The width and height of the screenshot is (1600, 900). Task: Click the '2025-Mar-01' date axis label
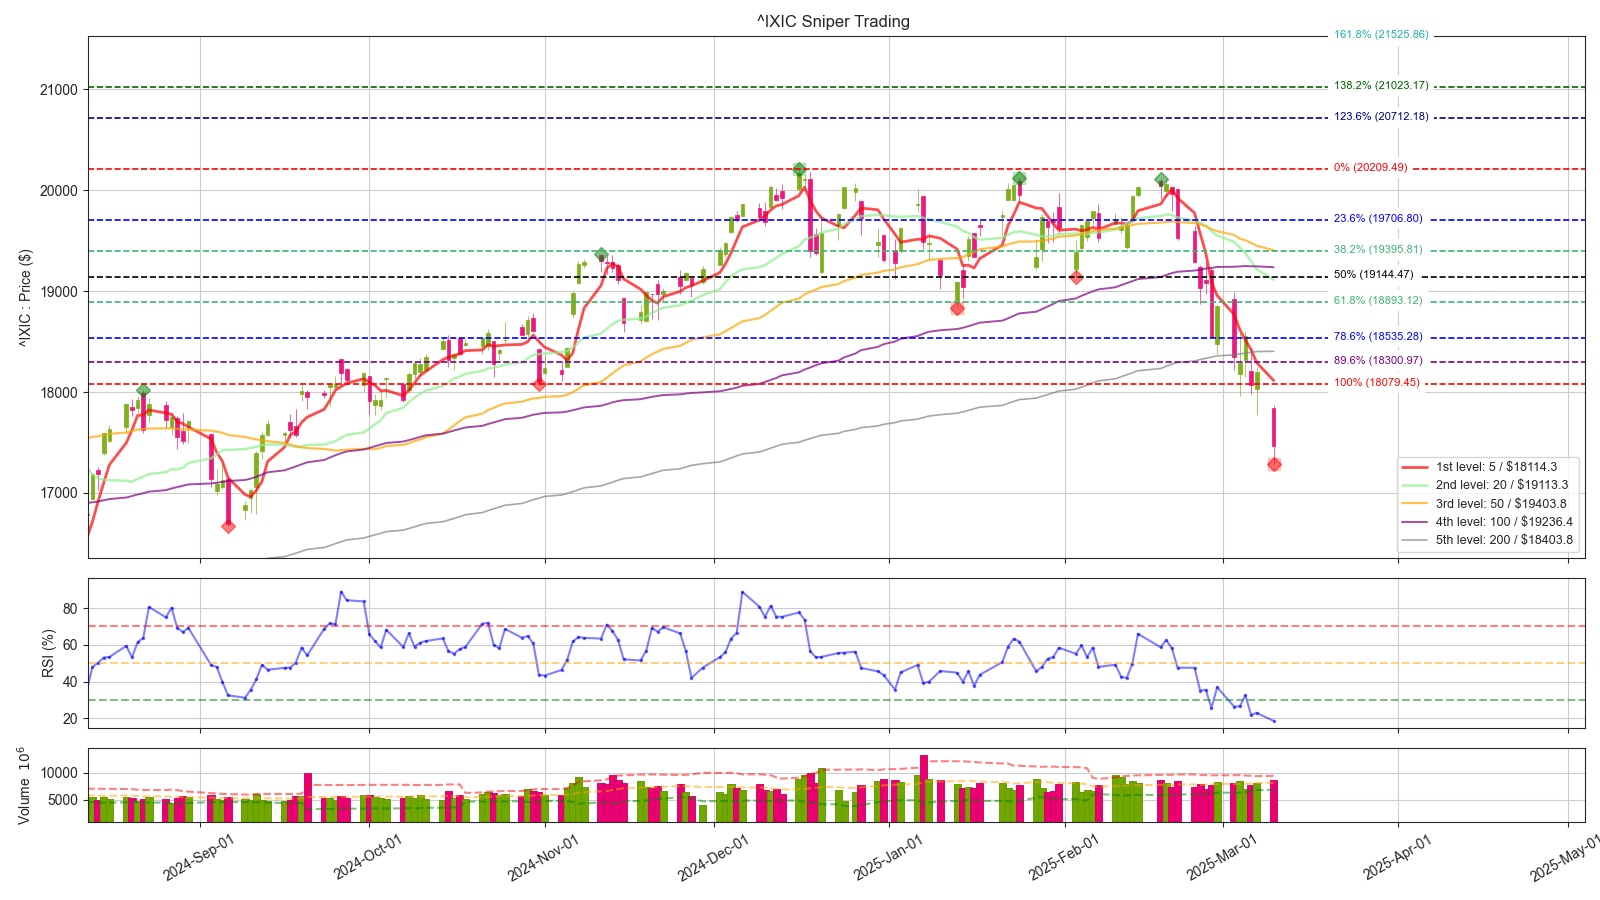tap(1222, 857)
